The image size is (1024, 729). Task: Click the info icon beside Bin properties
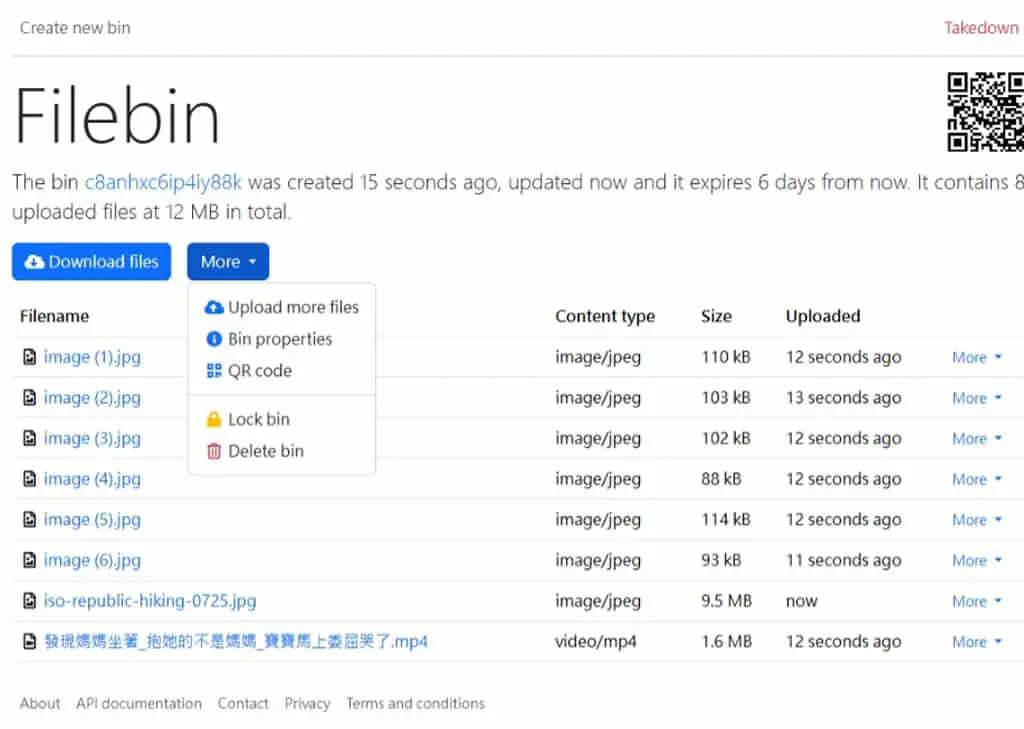tap(214, 339)
